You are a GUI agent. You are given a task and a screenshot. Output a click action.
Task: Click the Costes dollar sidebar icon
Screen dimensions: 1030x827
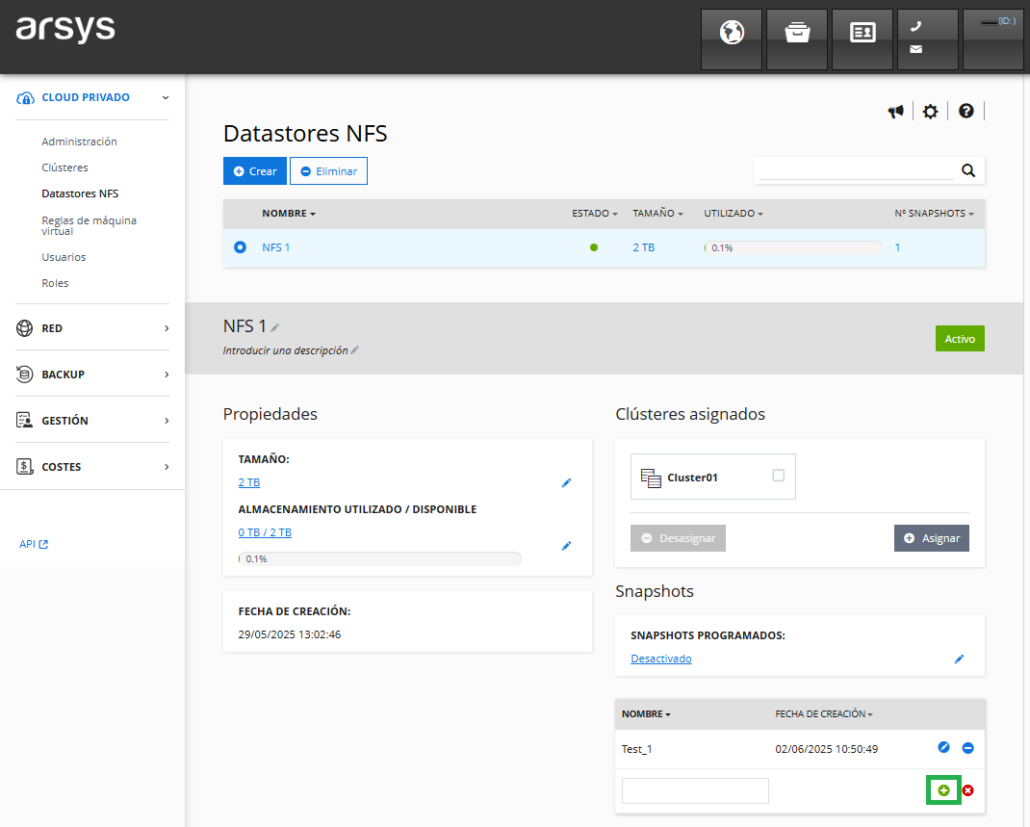[x=24, y=466]
